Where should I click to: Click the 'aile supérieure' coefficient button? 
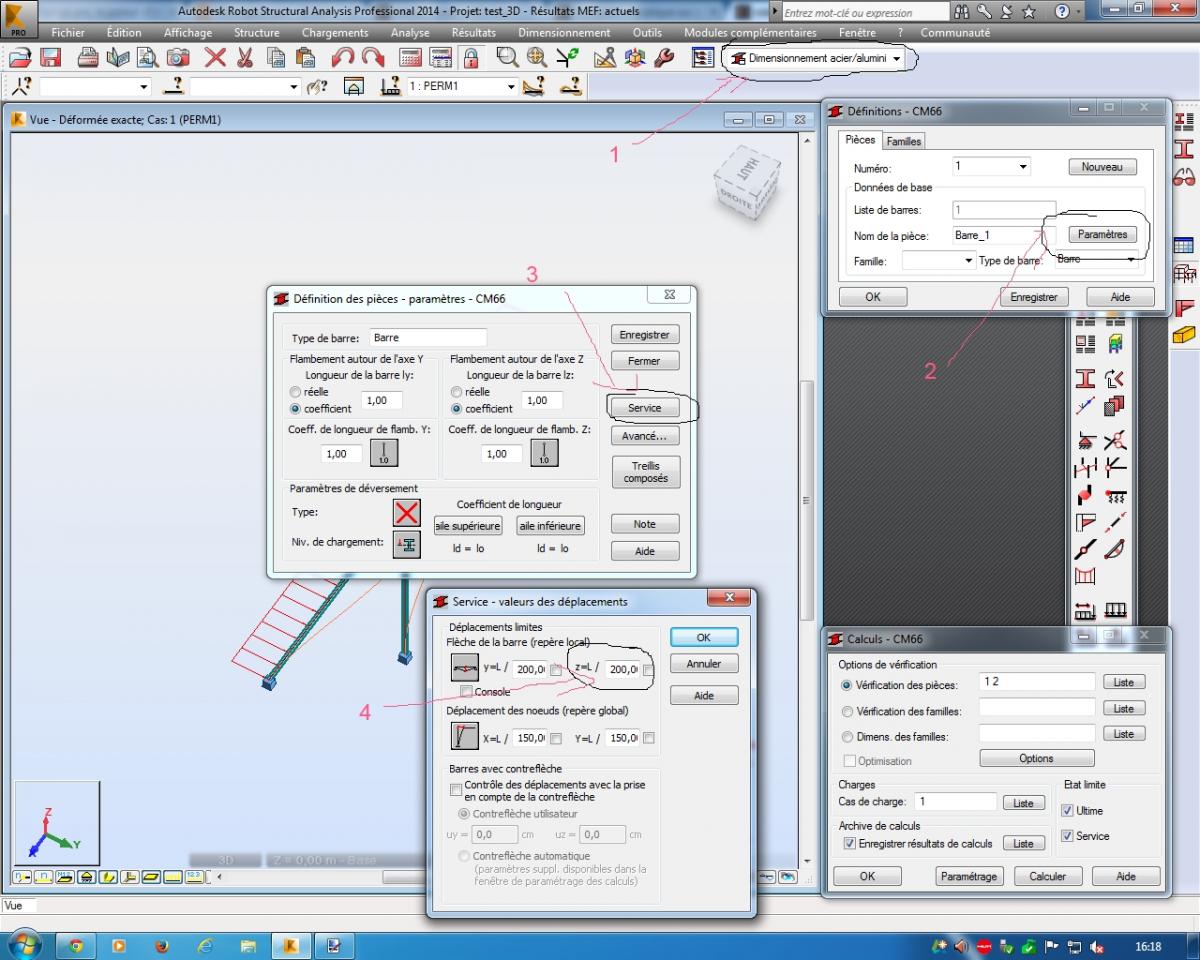coord(468,526)
